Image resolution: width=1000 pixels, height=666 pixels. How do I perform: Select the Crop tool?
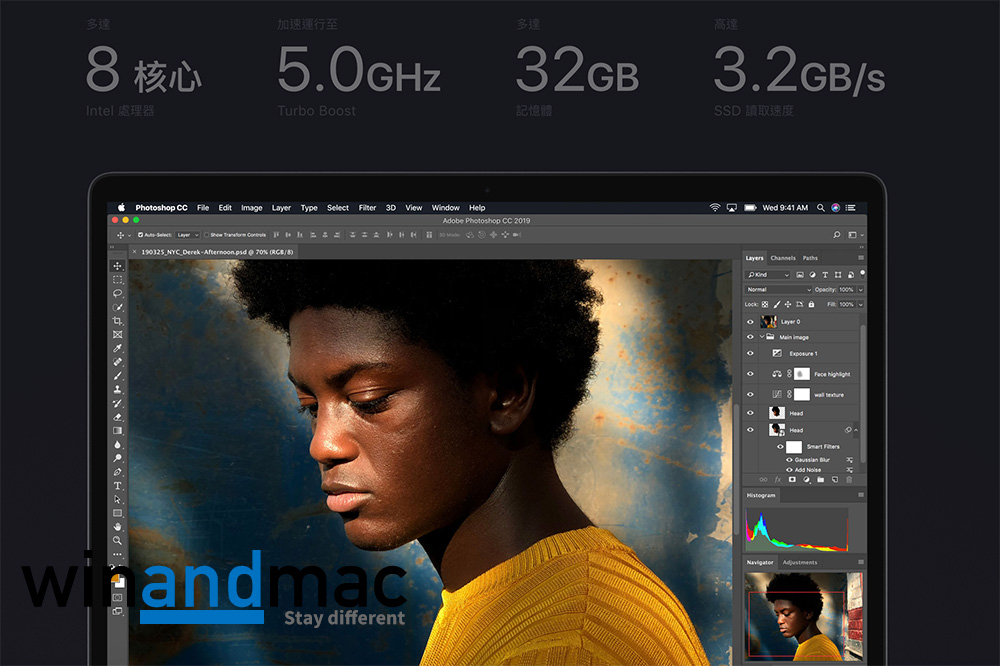tap(118, 321)
